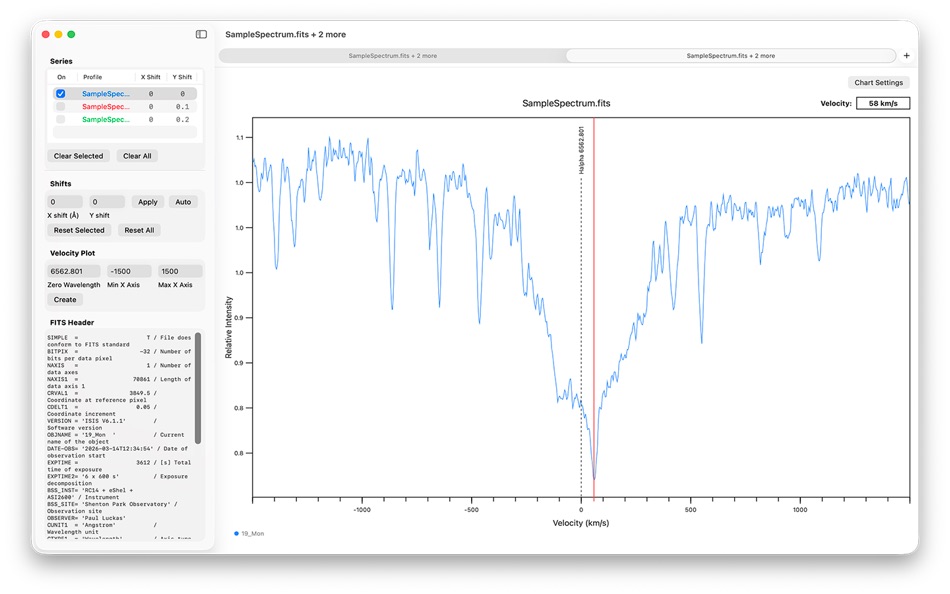950x594 pixels.
Task: Add a new tab with plus icon
Action: (x=906, y=55)
